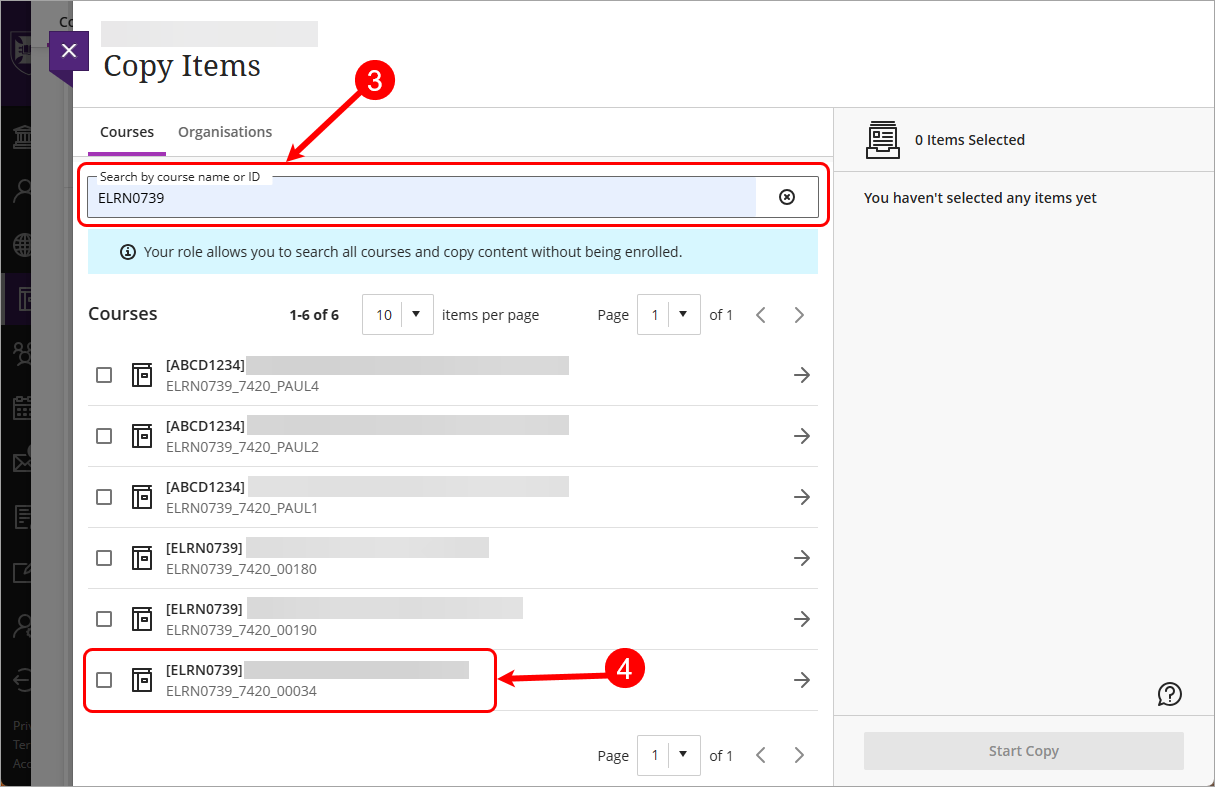Open the top Page number dropdown
The image size is (1215, 787).
(x=669, y=315)
